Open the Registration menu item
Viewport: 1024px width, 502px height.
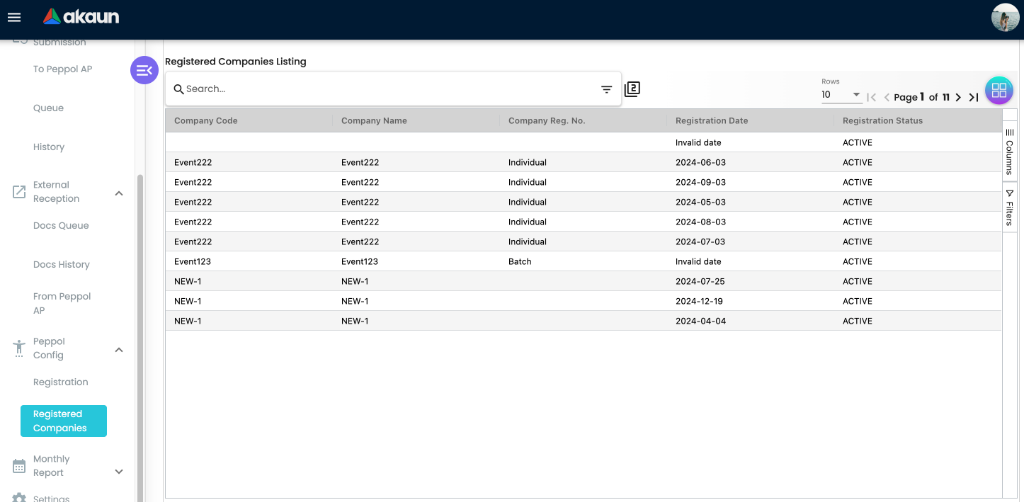click(61, 382)
